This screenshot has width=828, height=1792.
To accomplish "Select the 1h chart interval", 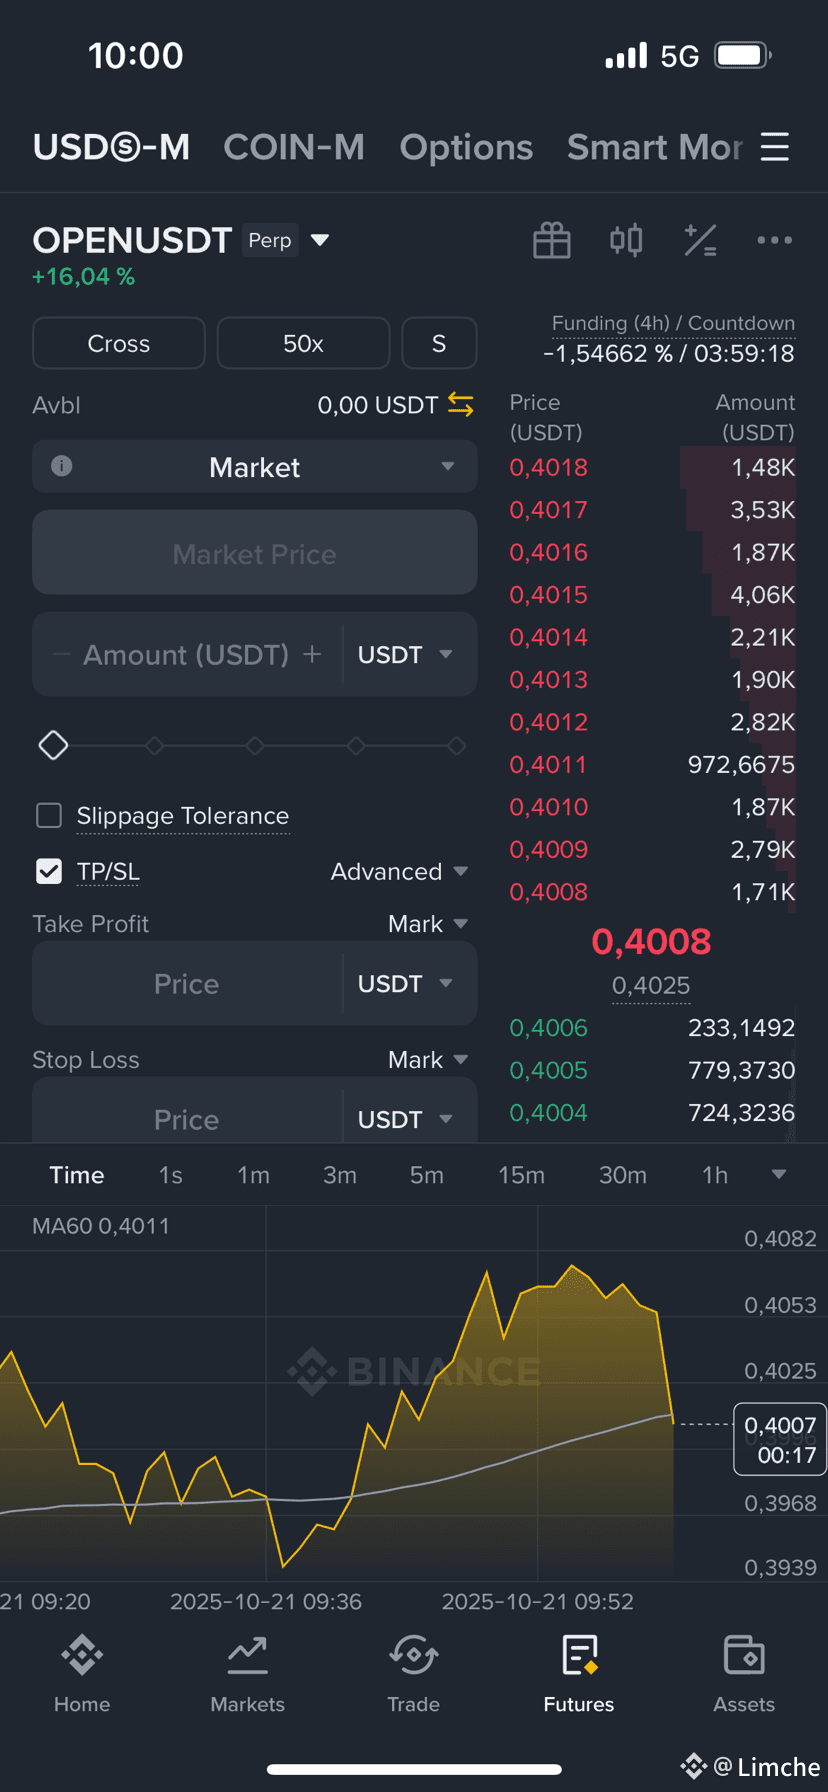I will [714, 1175].
